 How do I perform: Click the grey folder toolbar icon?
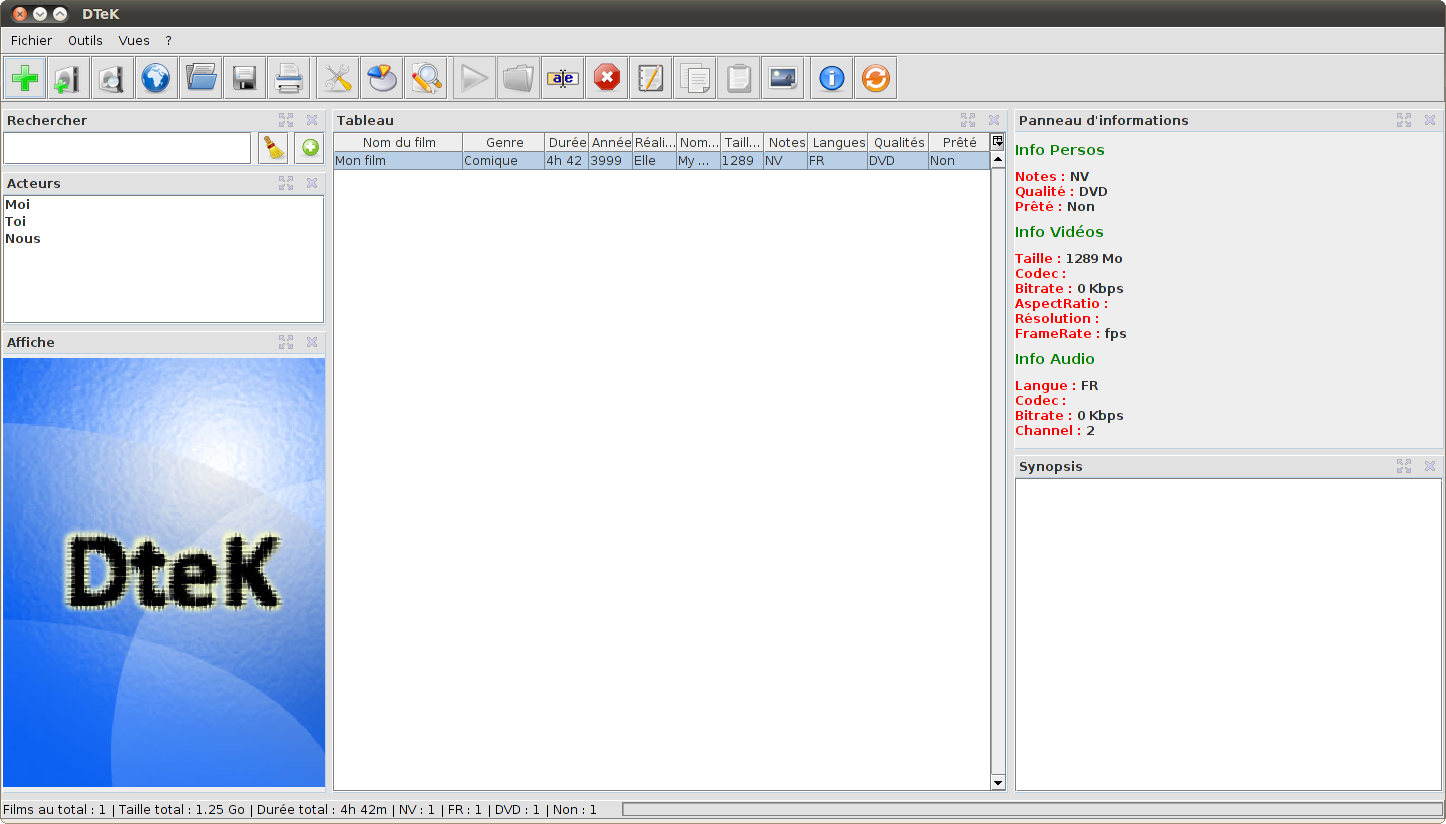(519, 78)
